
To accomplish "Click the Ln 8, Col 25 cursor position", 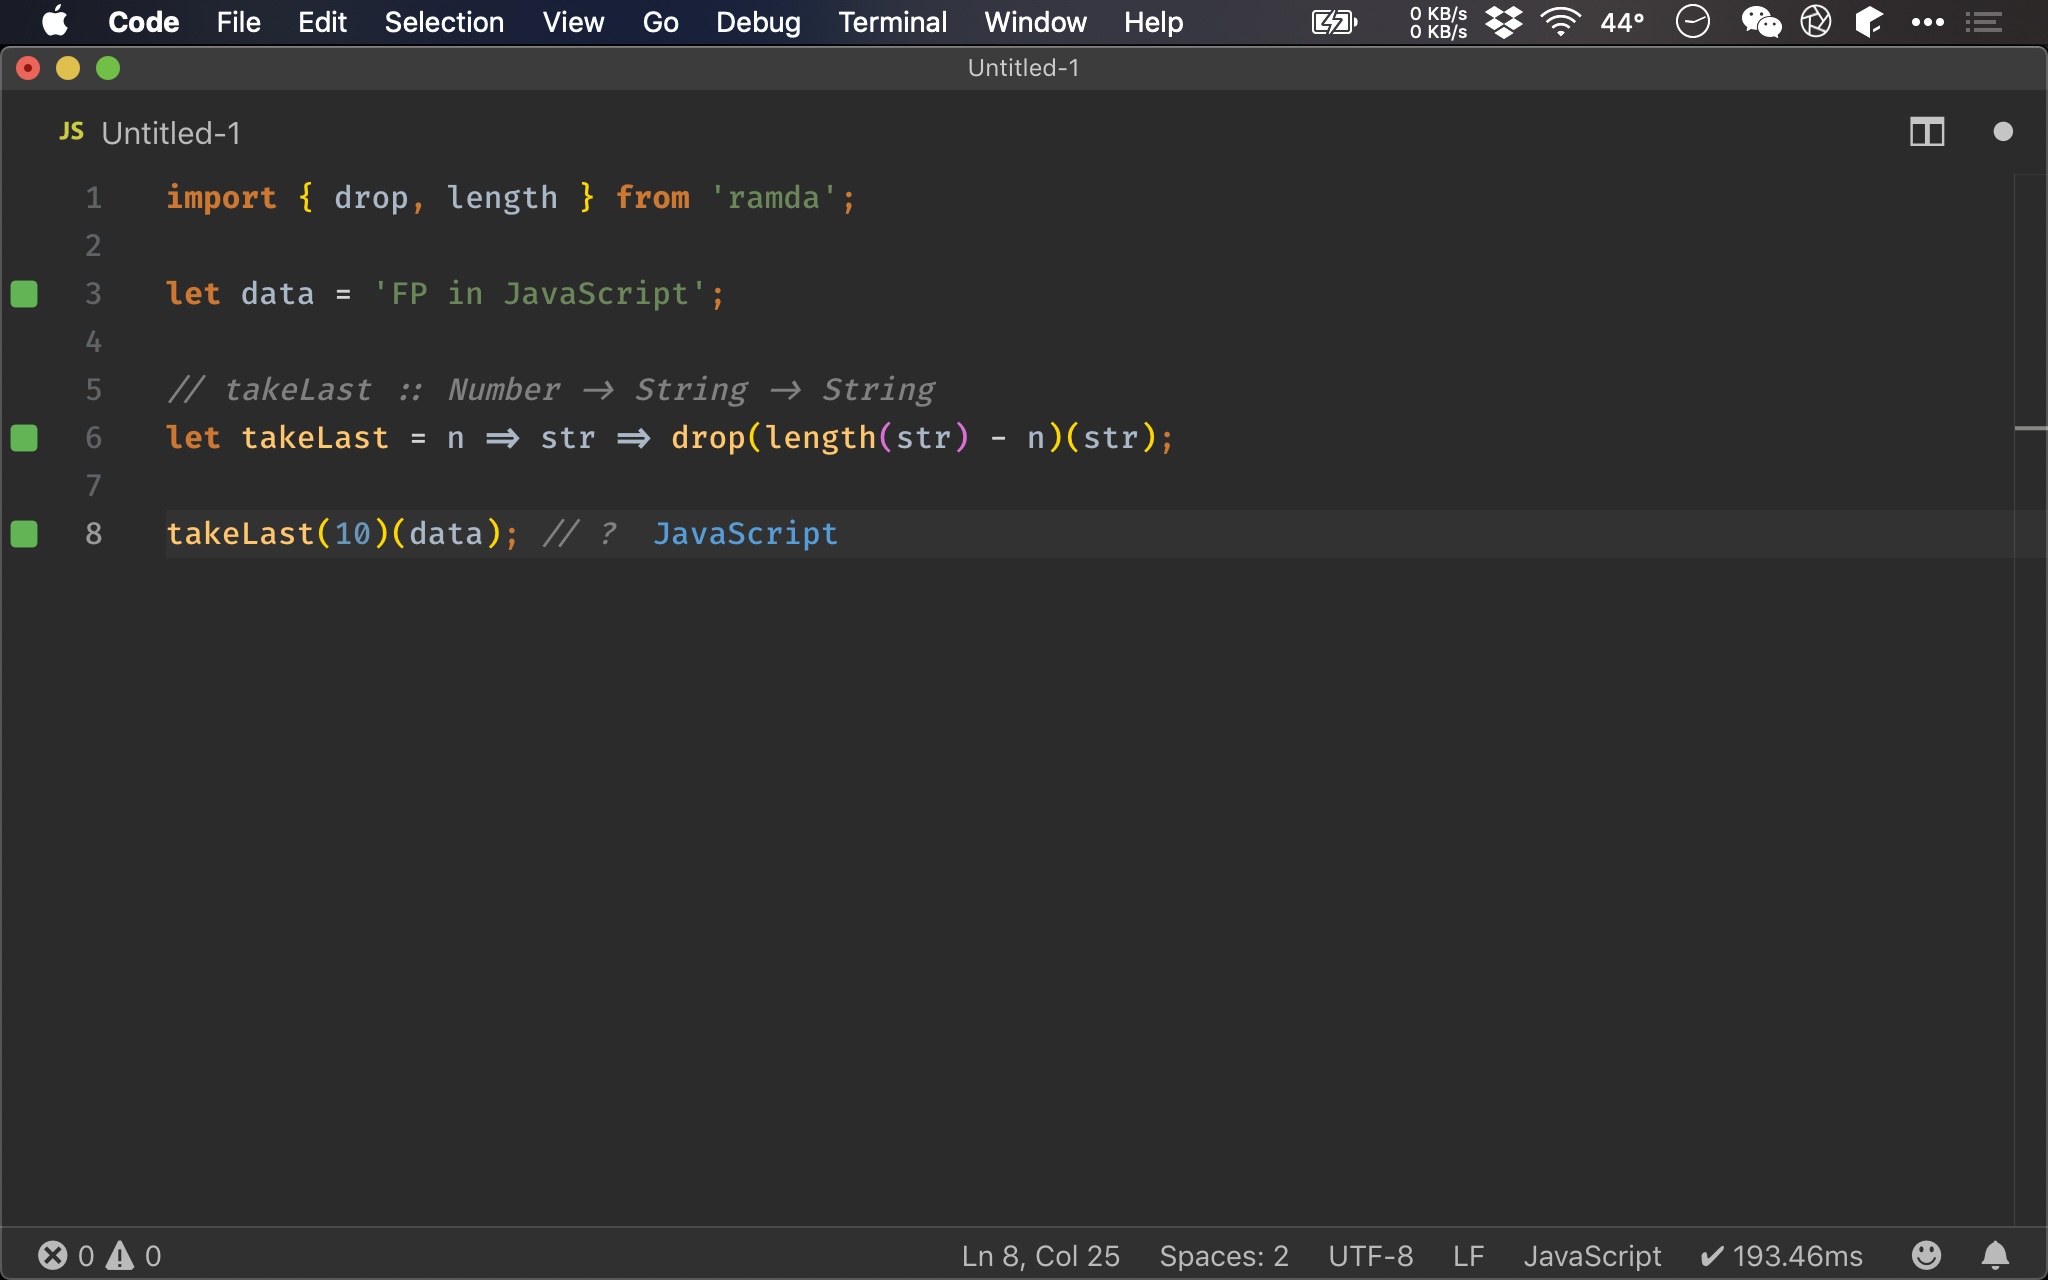I will 1040,1256.
